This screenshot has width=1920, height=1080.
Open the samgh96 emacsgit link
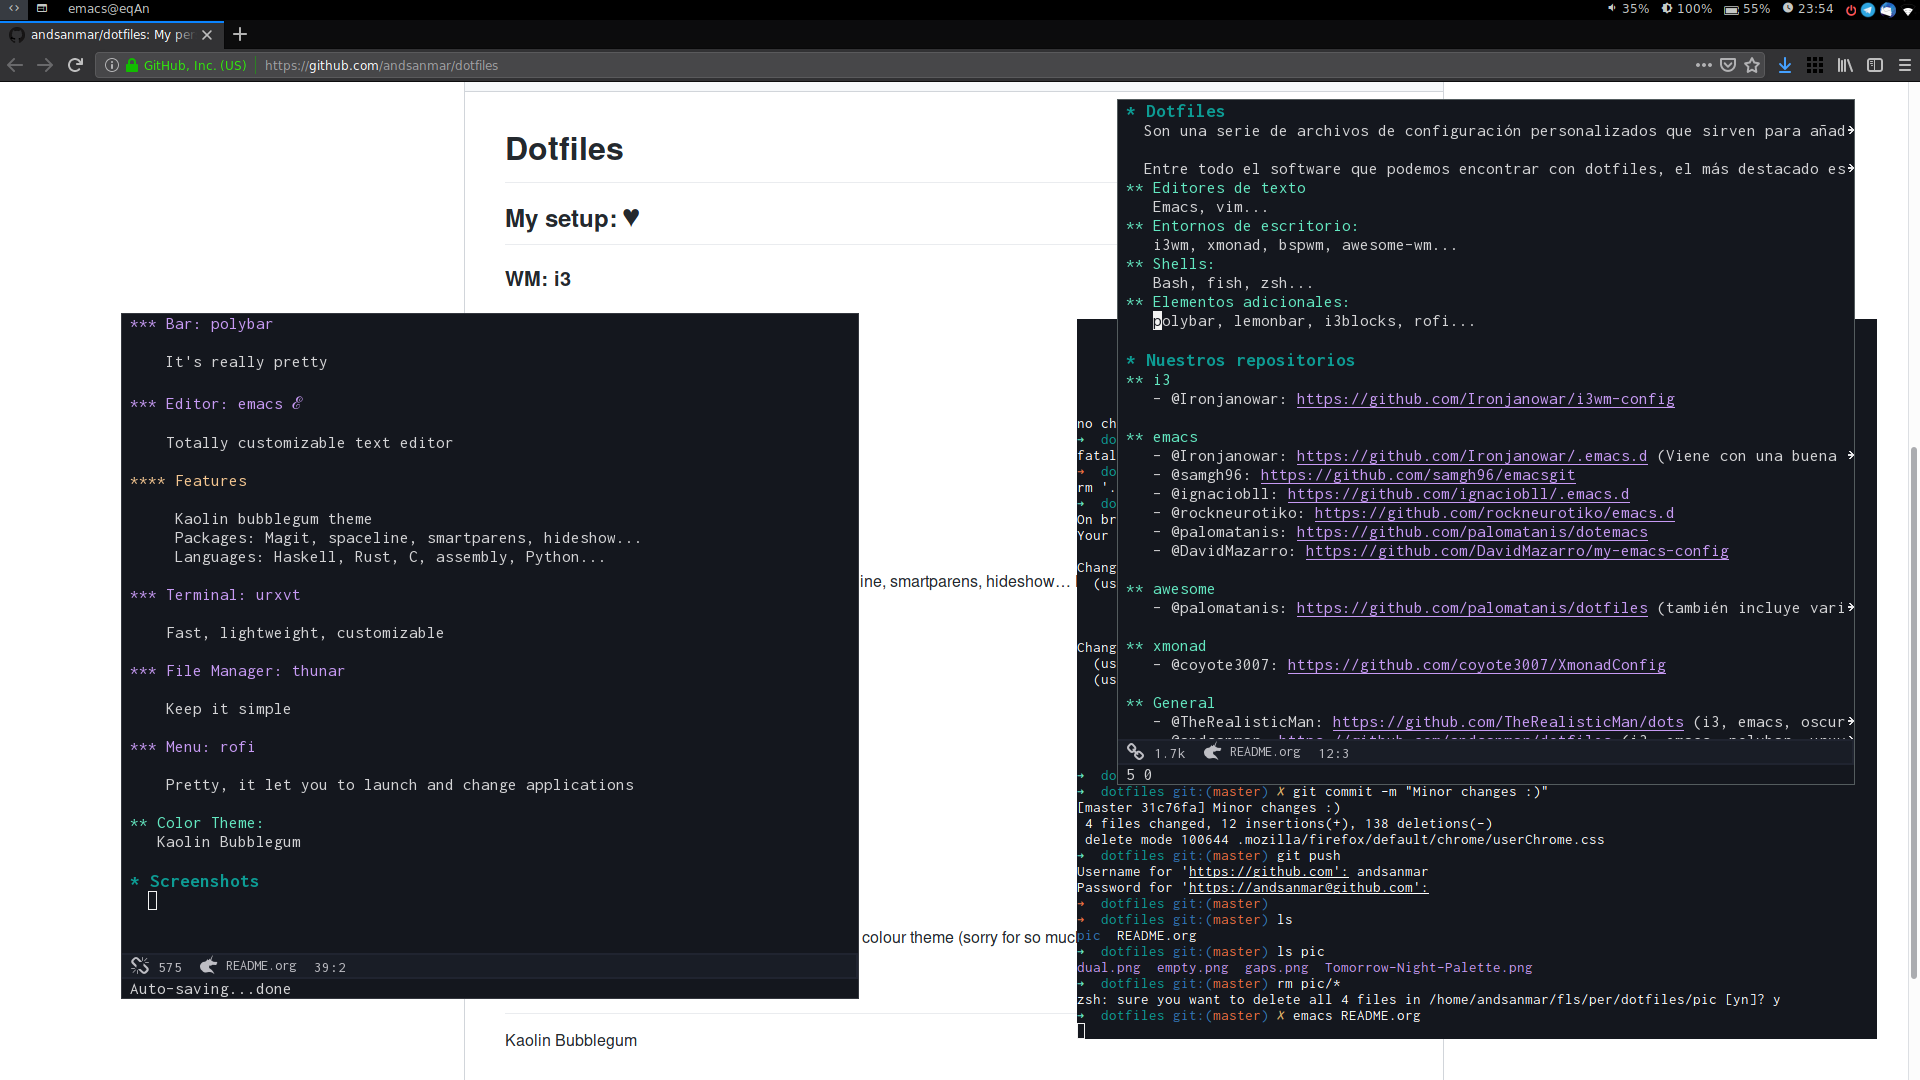point(1417,475)
